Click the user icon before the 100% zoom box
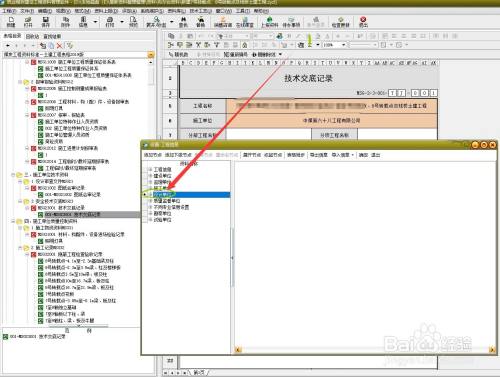This screenshot has width=500, height=377. coord(301,45)
